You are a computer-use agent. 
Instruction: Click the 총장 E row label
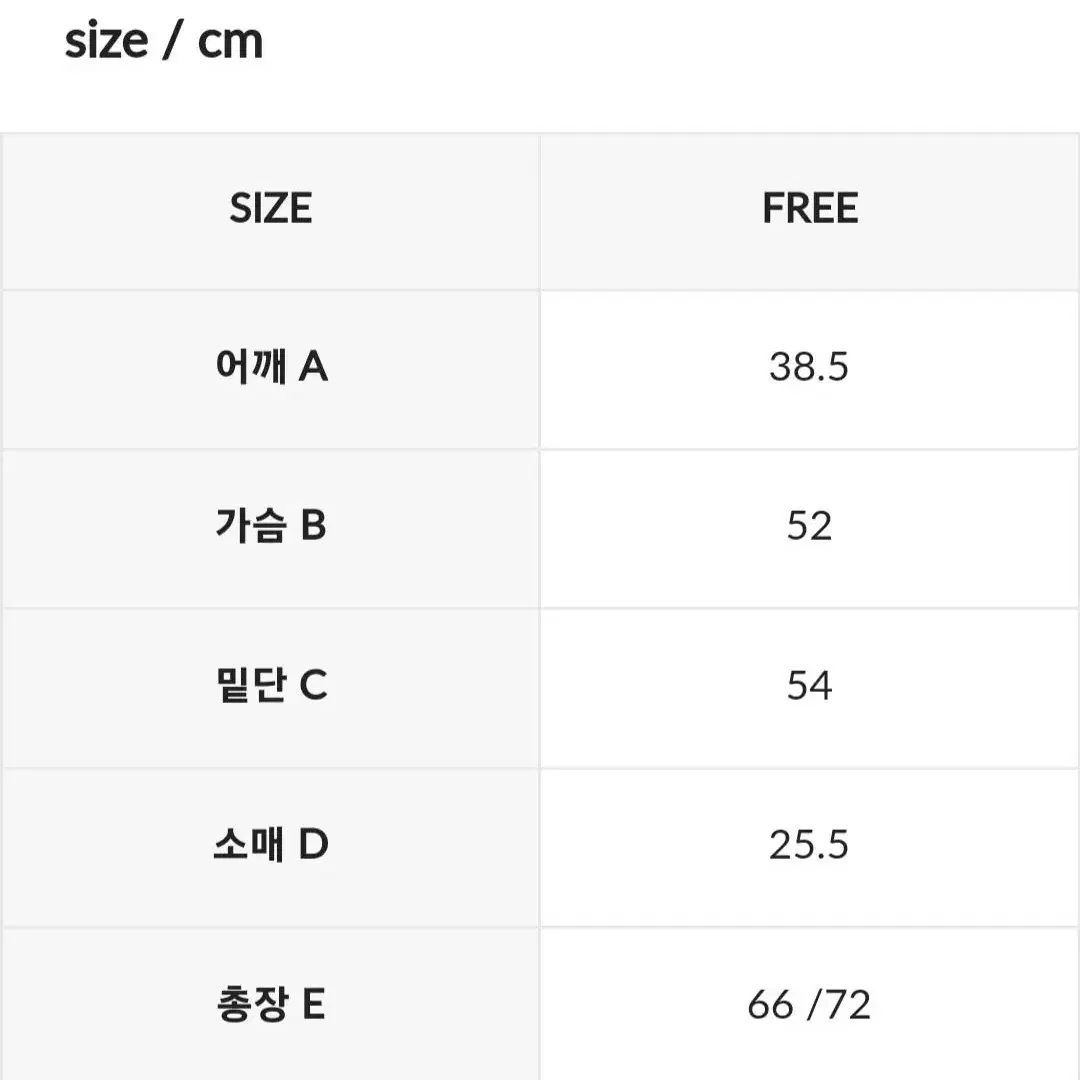(271, 1004)
